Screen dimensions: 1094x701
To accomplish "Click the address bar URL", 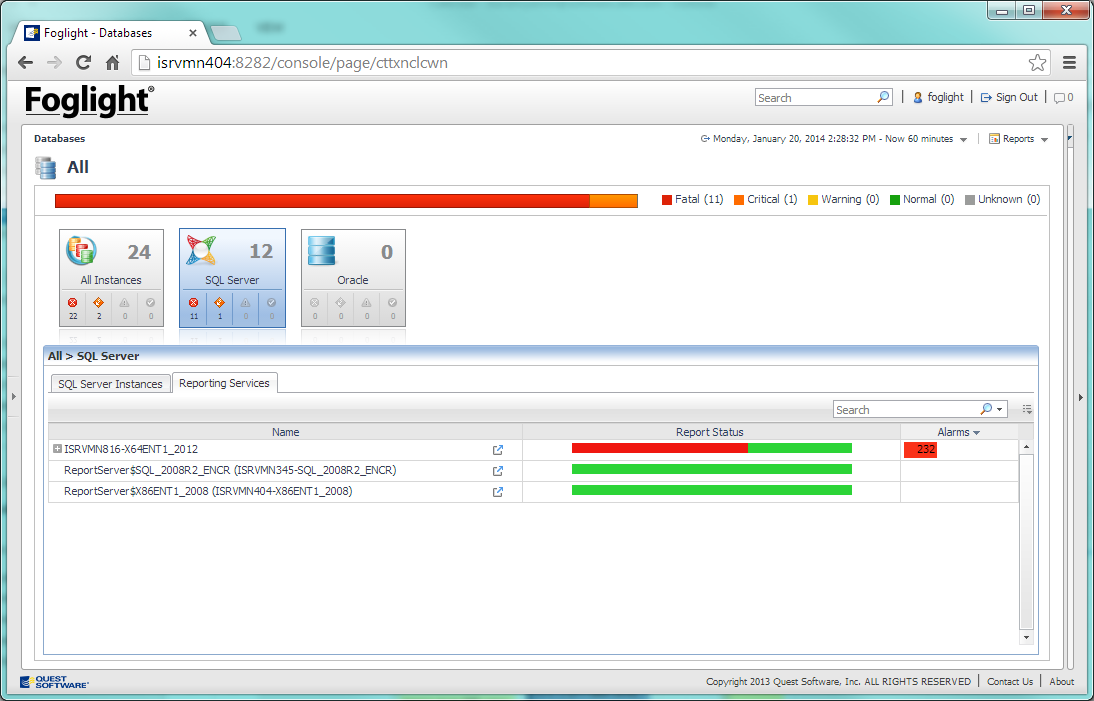I will click(x=302, y=63).
